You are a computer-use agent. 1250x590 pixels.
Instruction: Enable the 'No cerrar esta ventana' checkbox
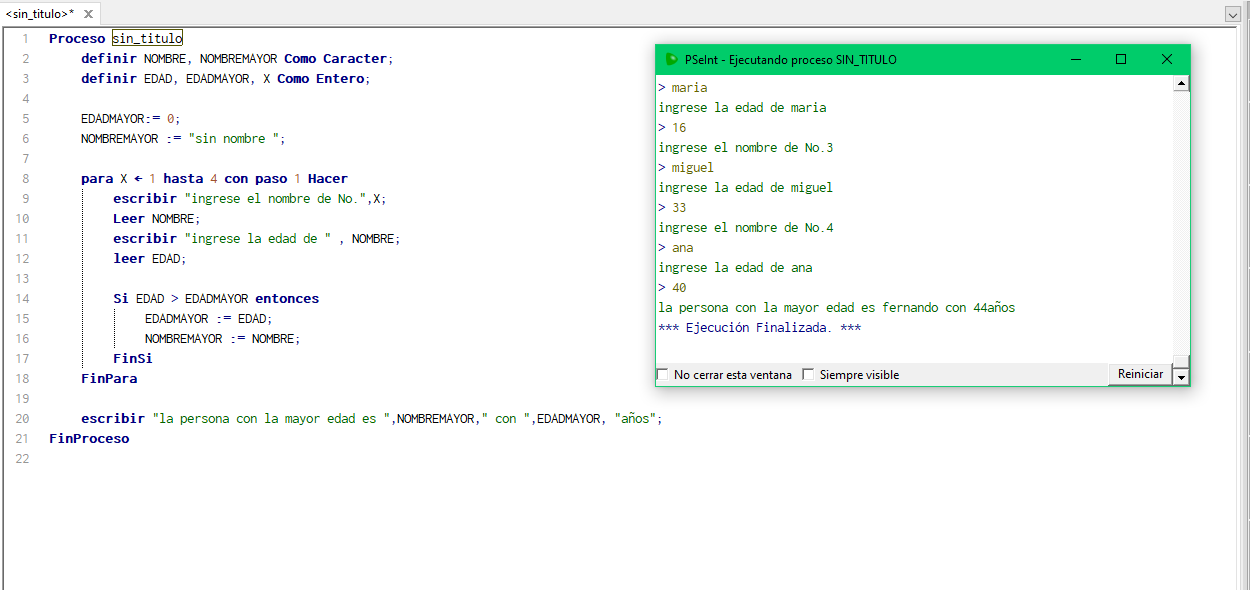click(x=662, y=375)
